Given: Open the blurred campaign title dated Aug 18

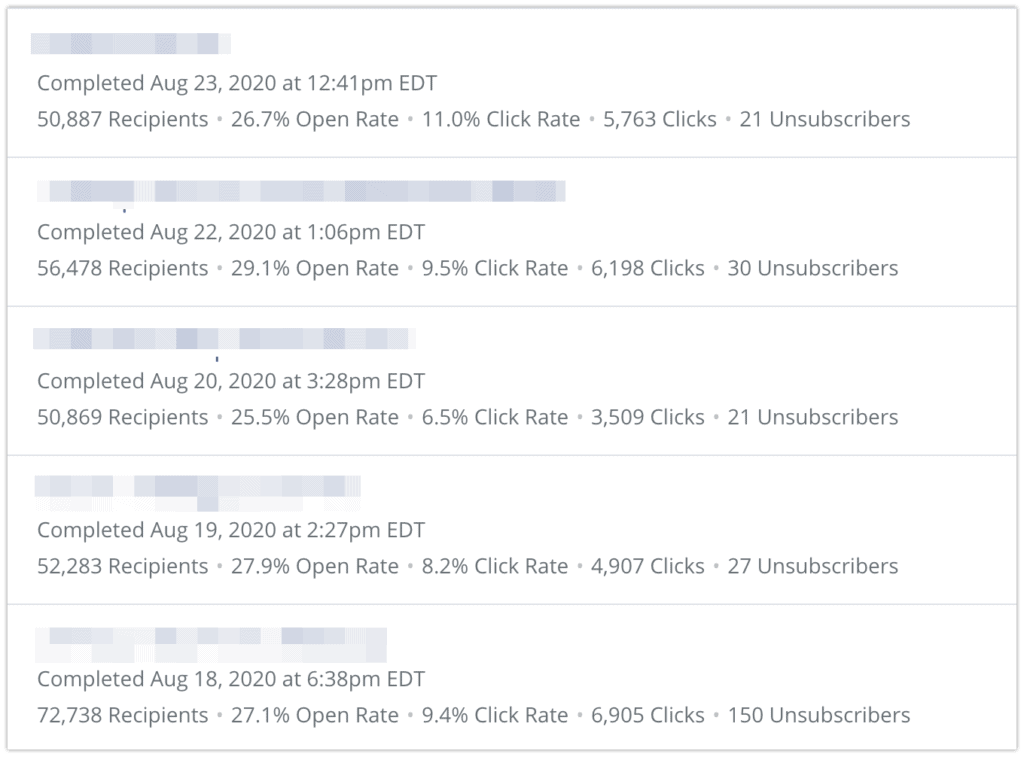Looking at the screenshot, I should coord(211,645).
